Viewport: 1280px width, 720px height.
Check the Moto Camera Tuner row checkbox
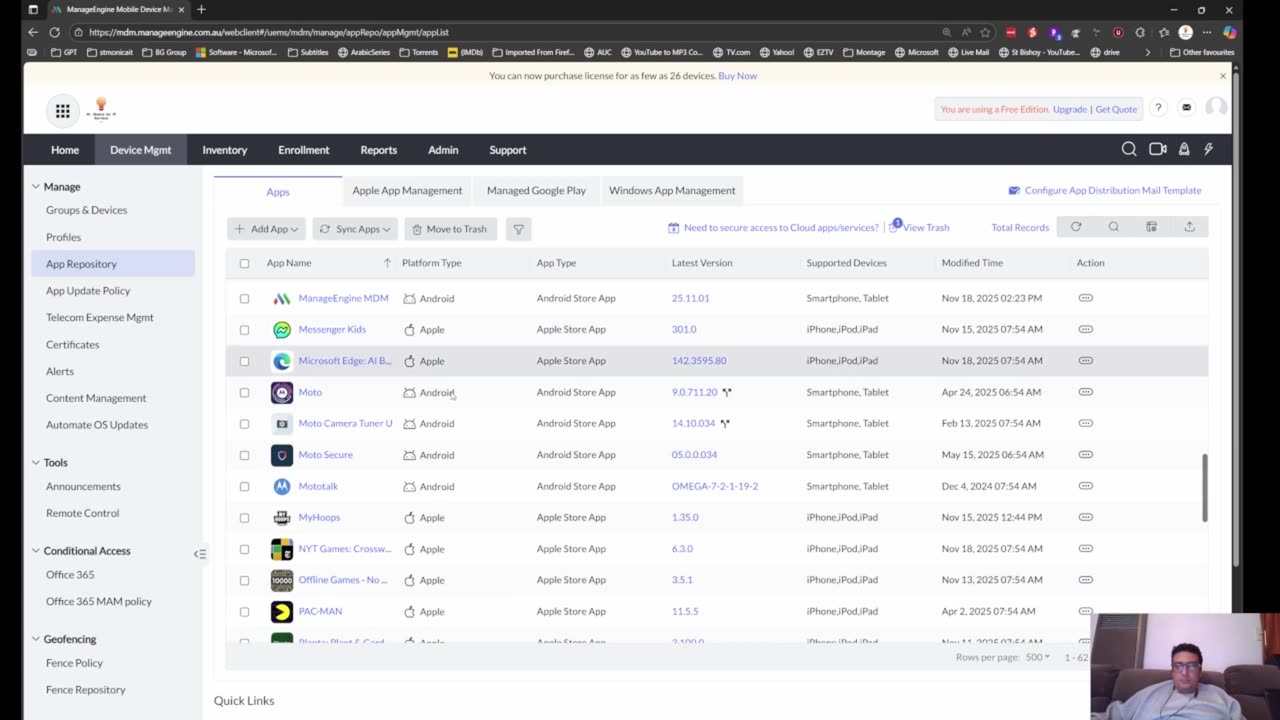tap(244, 424)
